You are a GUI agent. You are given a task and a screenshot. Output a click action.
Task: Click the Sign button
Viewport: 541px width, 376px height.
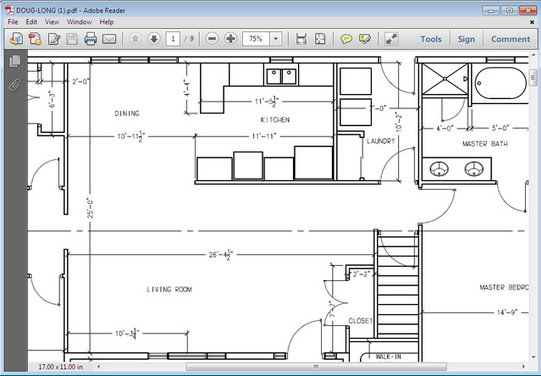466,39
